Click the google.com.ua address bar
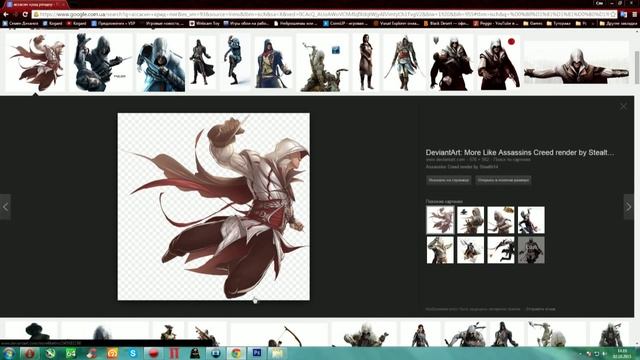640x360 pixels. (x=324, y=14)
